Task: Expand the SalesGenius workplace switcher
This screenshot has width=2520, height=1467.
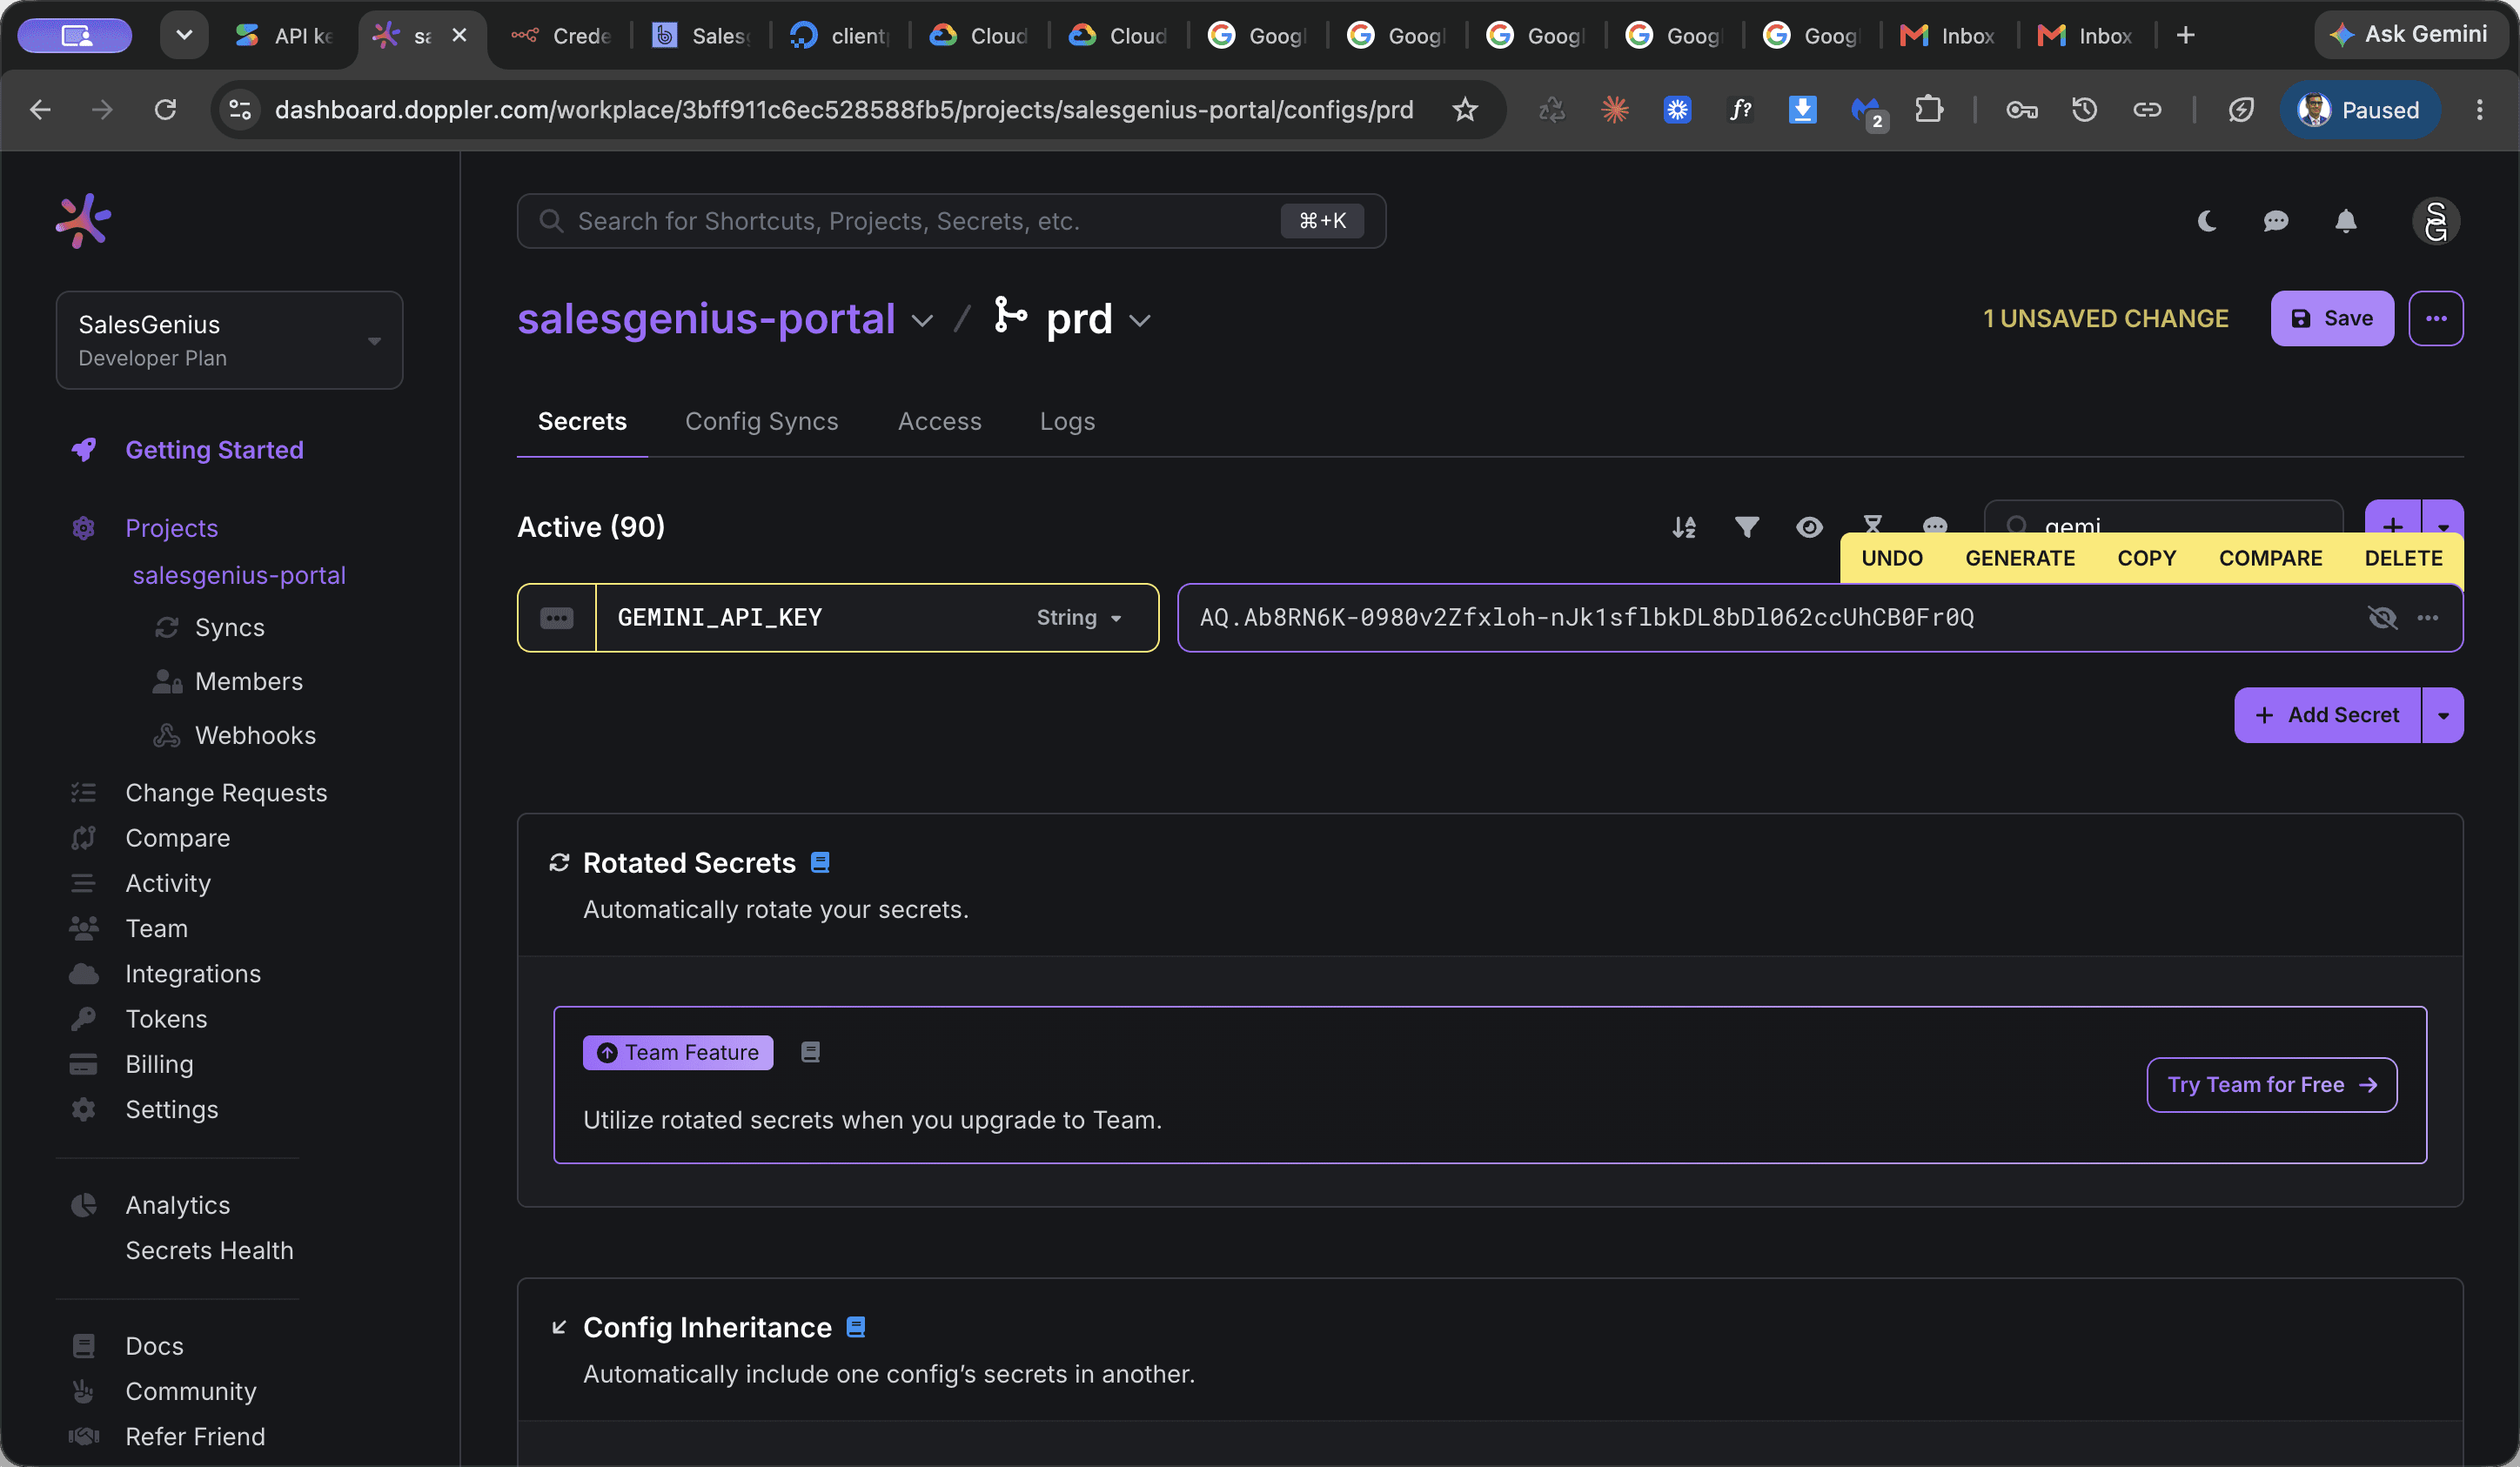Action: [229, 340]
